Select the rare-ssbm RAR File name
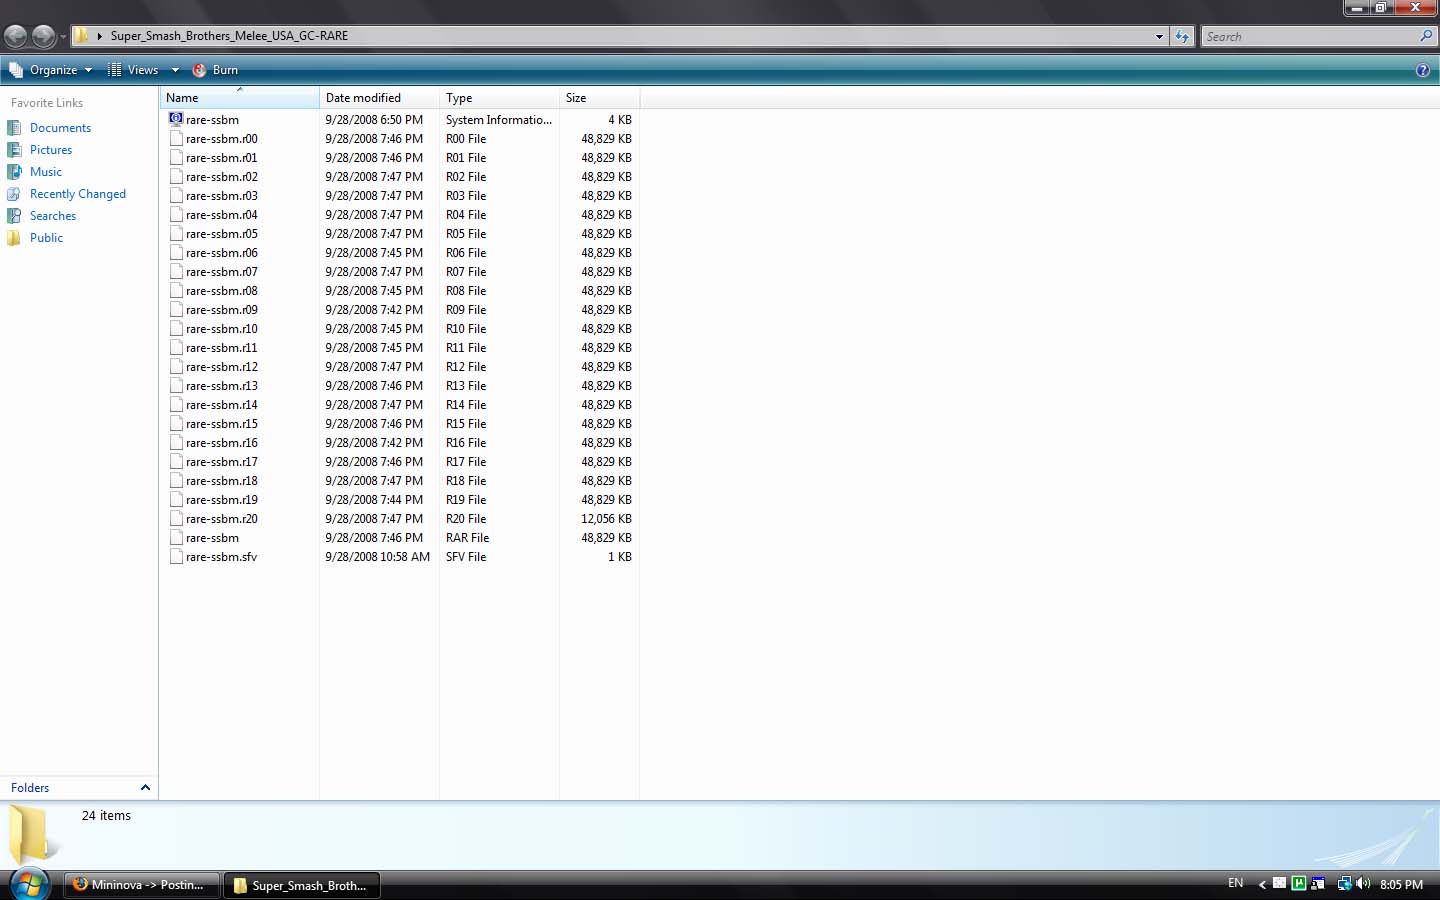This screenshot has width=1440, height=900. pos(212,538)
